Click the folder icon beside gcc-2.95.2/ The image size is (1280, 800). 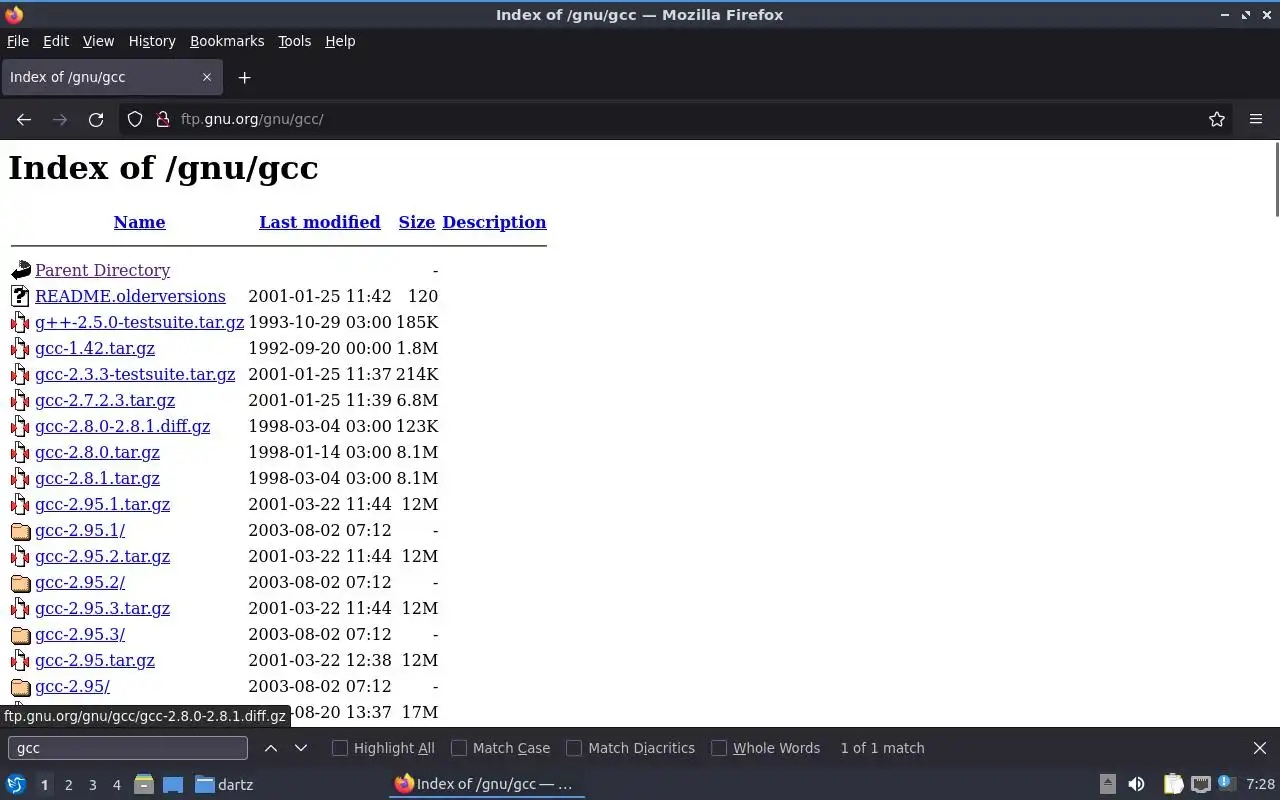[21, 582]
